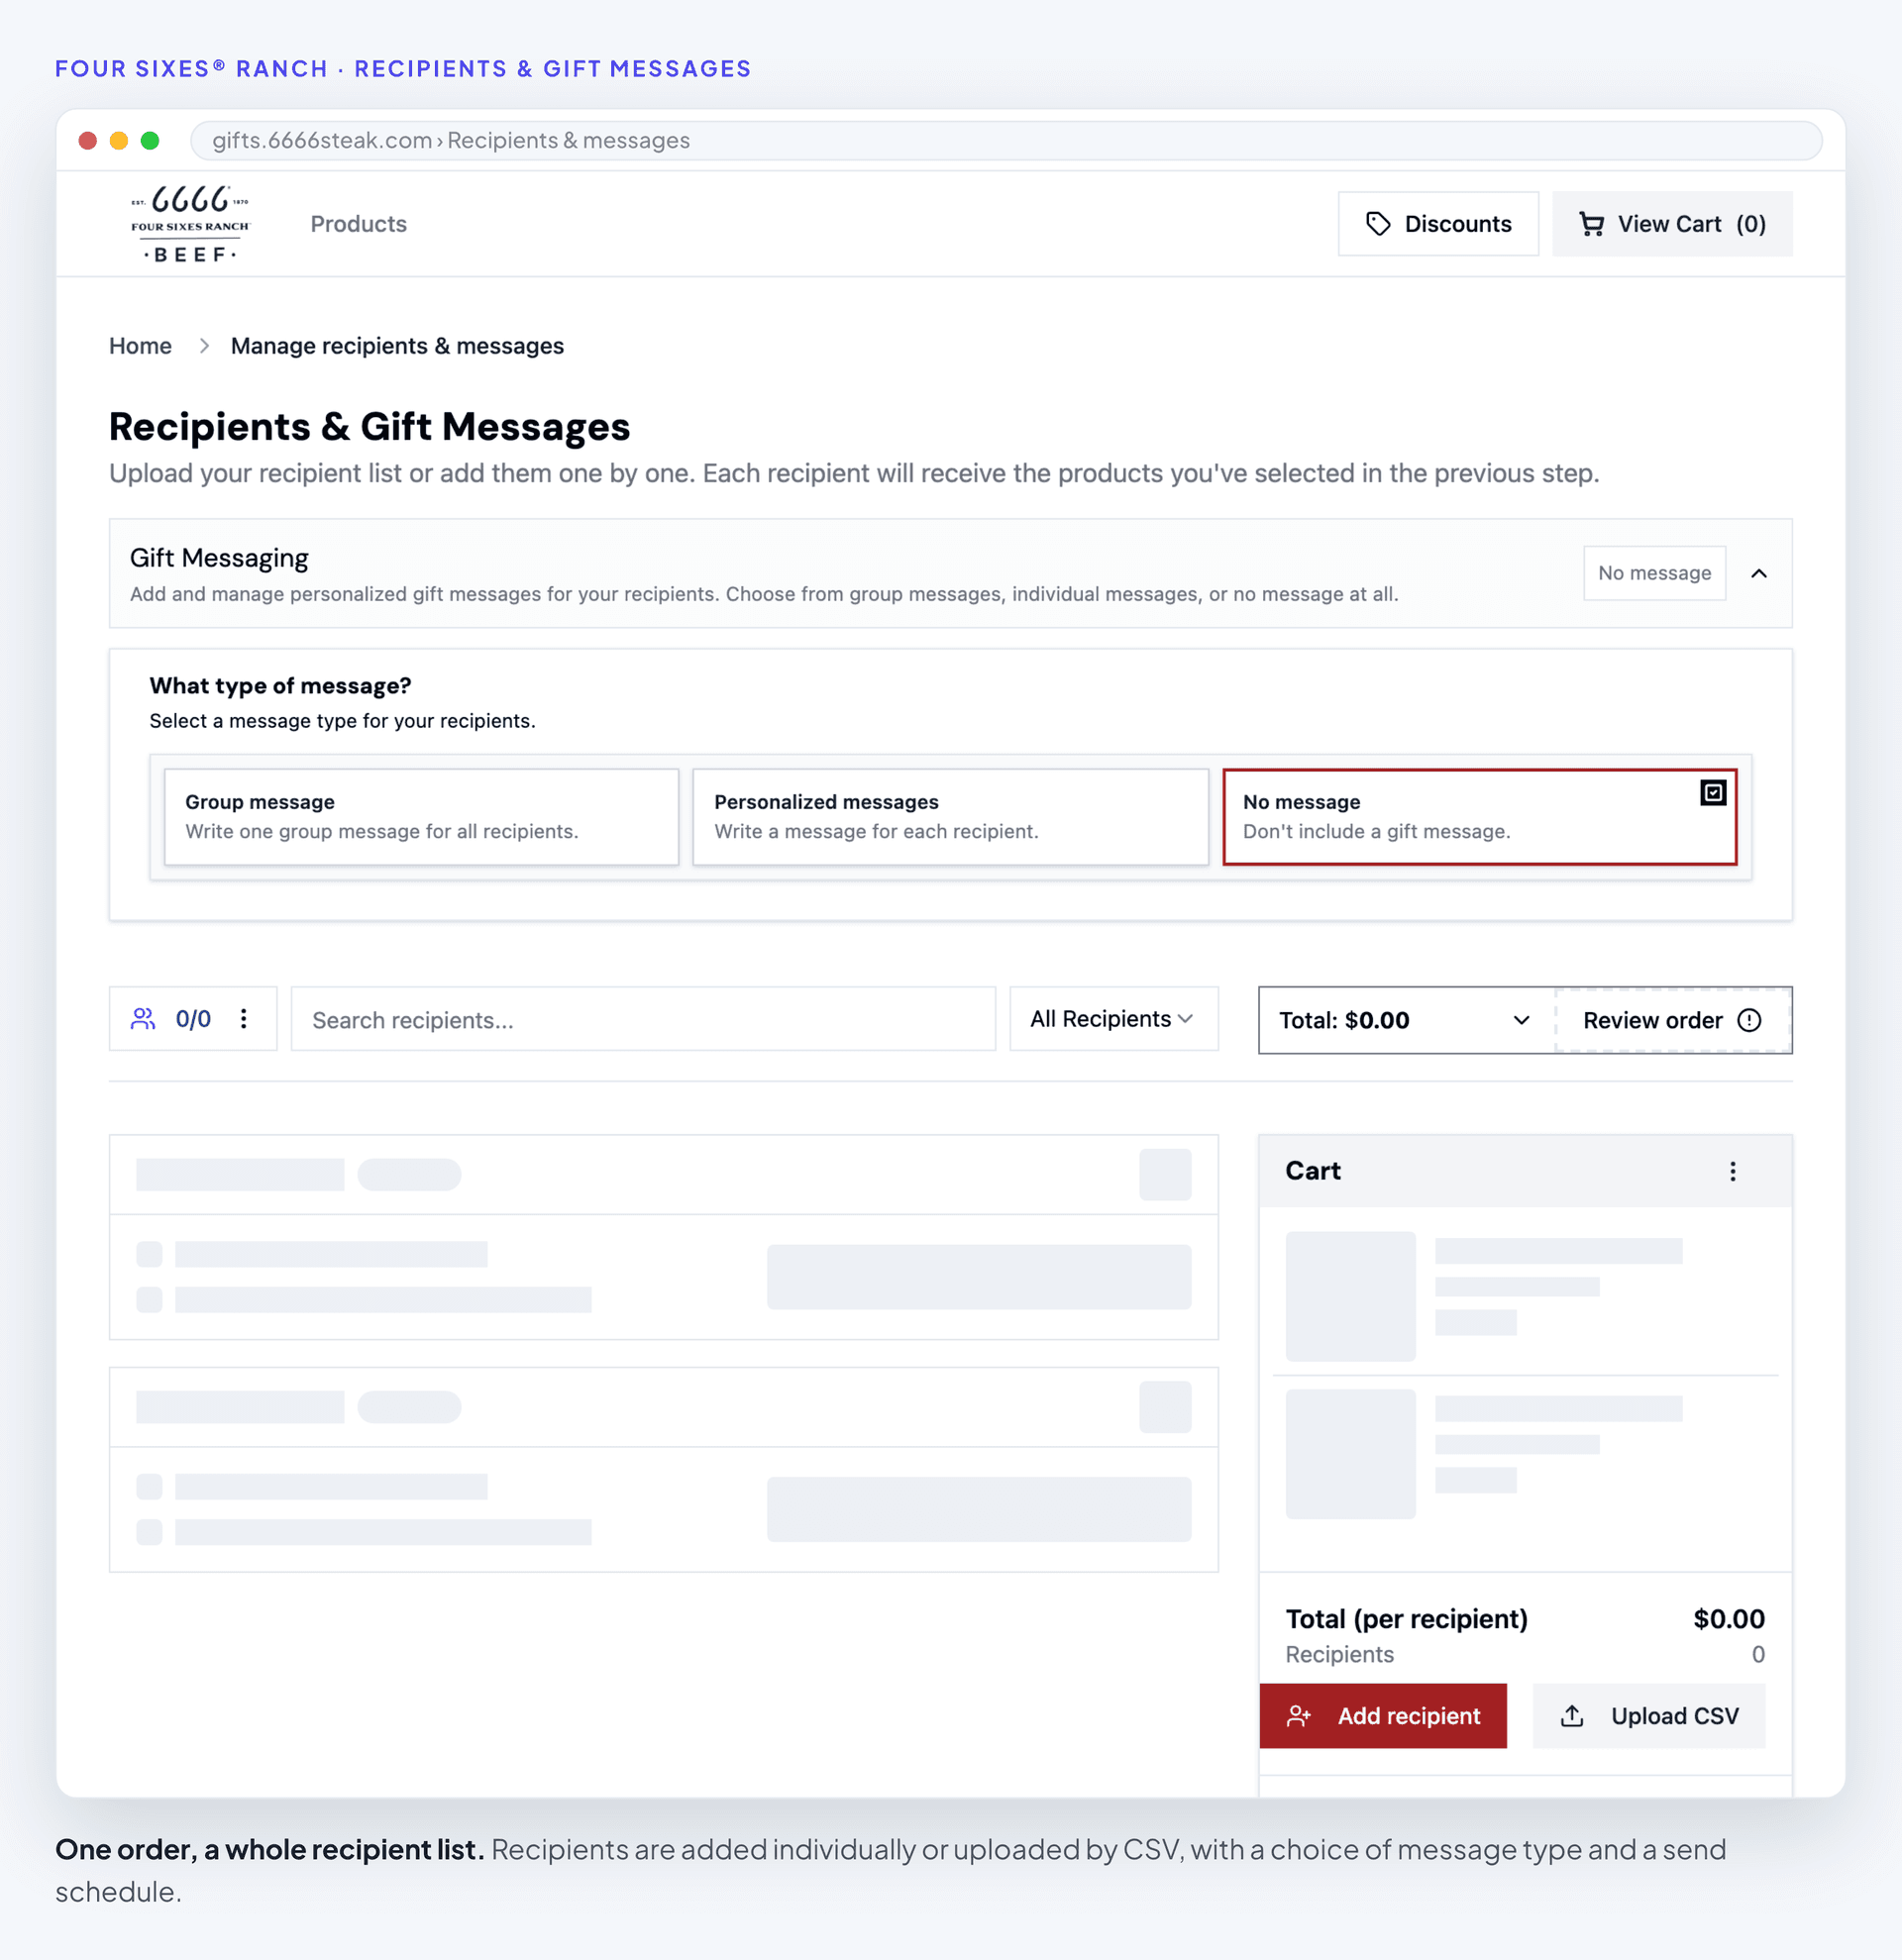Open the All Recipients filter dropdown
This screenshot has width=1902, height=1960.
coord(1113,1019)
